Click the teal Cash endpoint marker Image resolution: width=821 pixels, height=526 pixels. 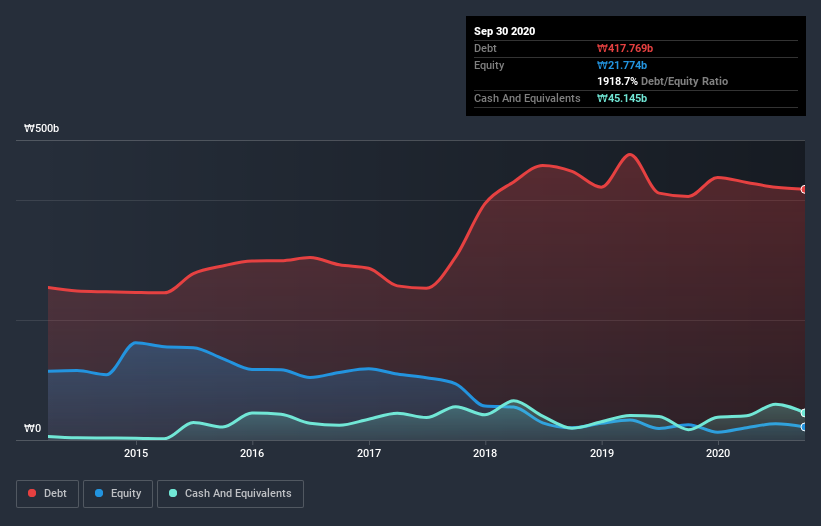[x=804, y=413]
